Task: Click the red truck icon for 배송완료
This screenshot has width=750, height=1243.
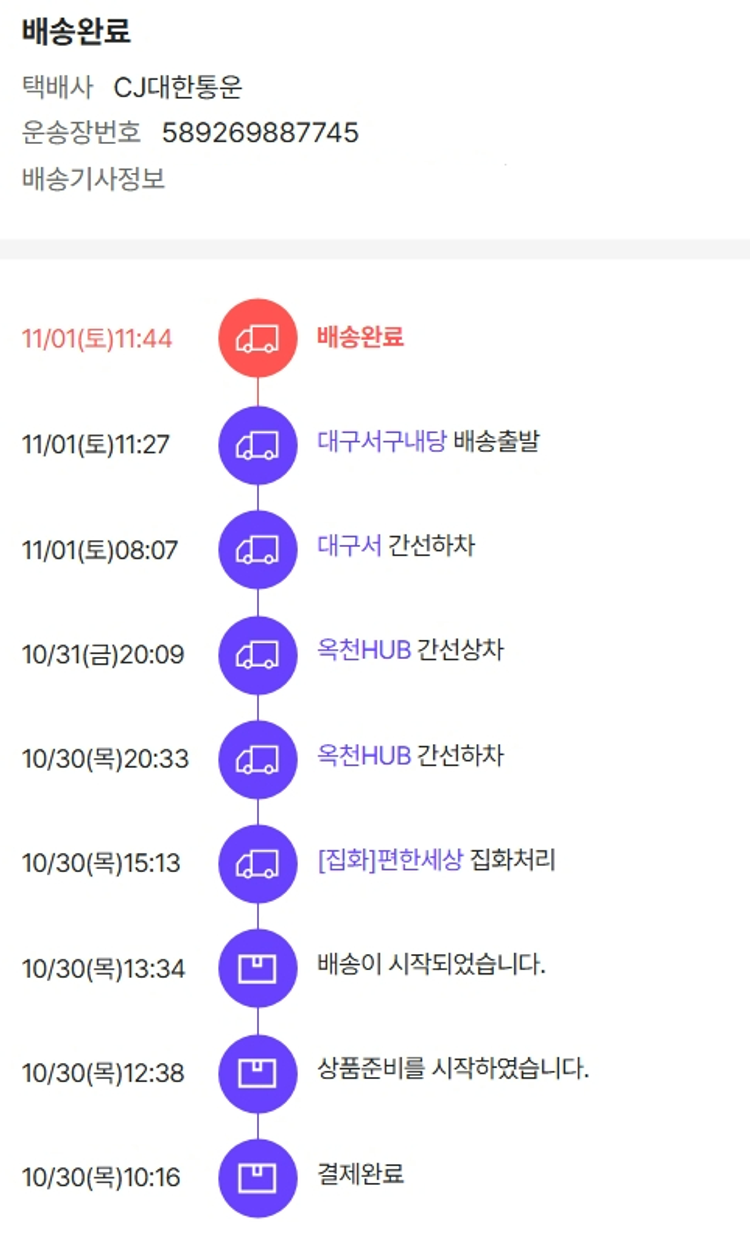Action: pos(257,339)
